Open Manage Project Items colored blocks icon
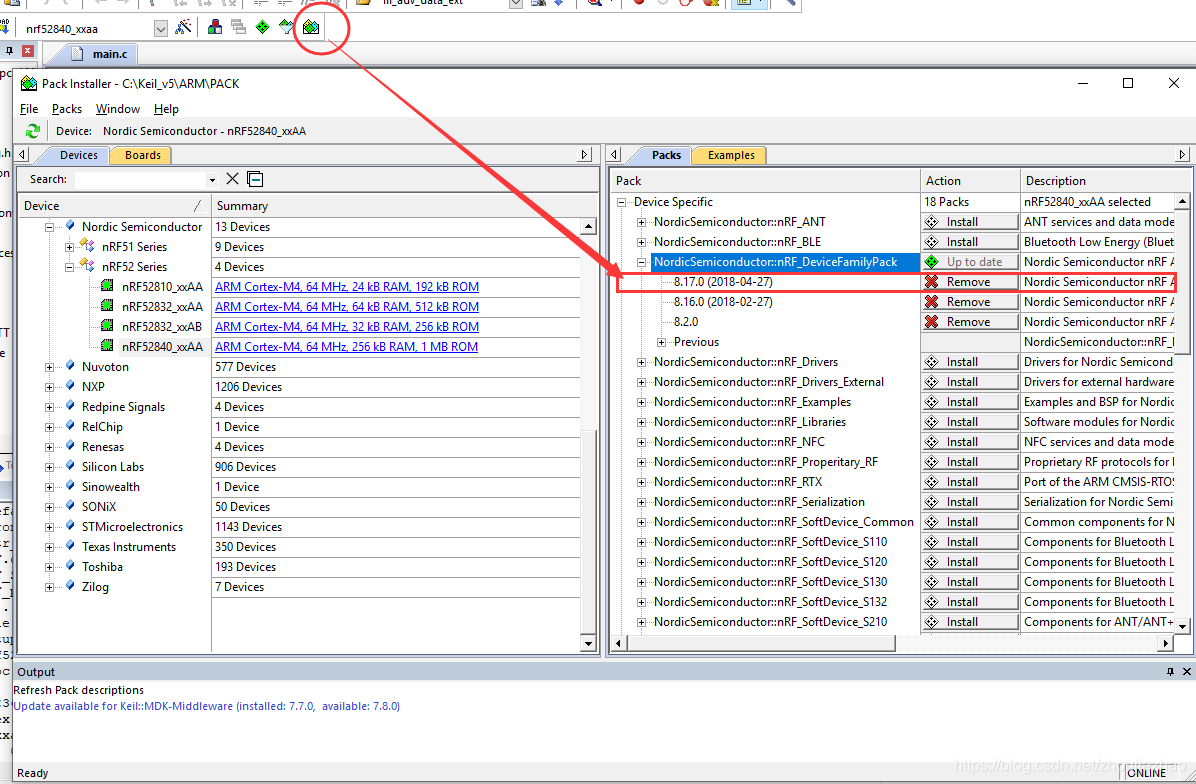1196x784 pixels. [215, 27]
